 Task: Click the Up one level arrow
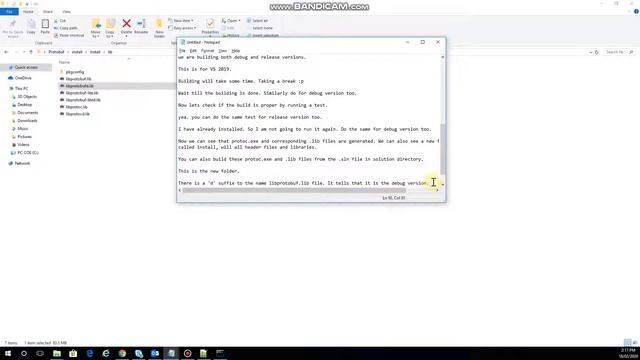[x=31, y=52]
